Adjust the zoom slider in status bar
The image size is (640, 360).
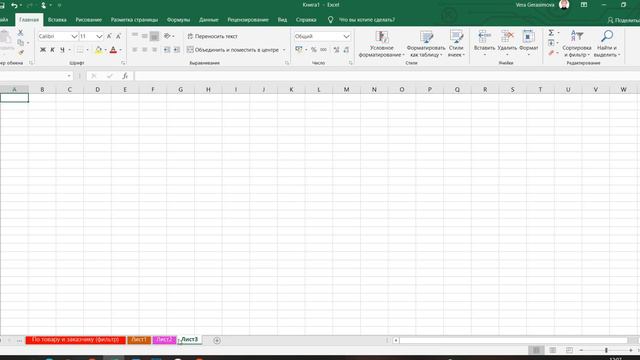(x=606, y=350)
